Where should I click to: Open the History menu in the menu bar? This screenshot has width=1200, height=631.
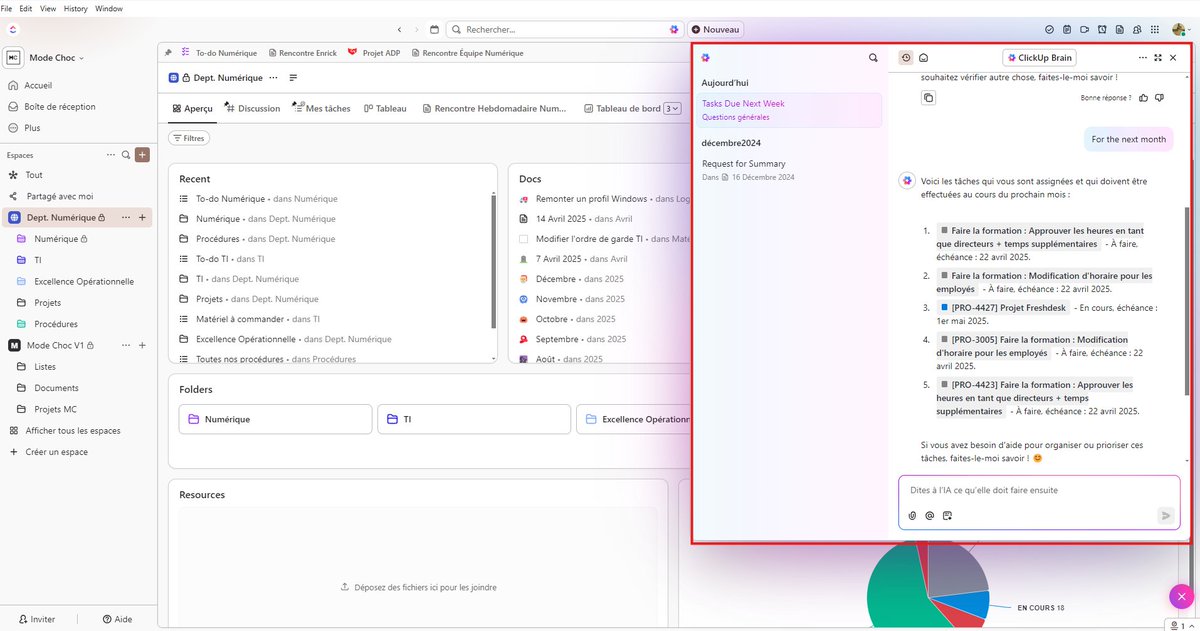pyautogui.click(x=75, y=8)
